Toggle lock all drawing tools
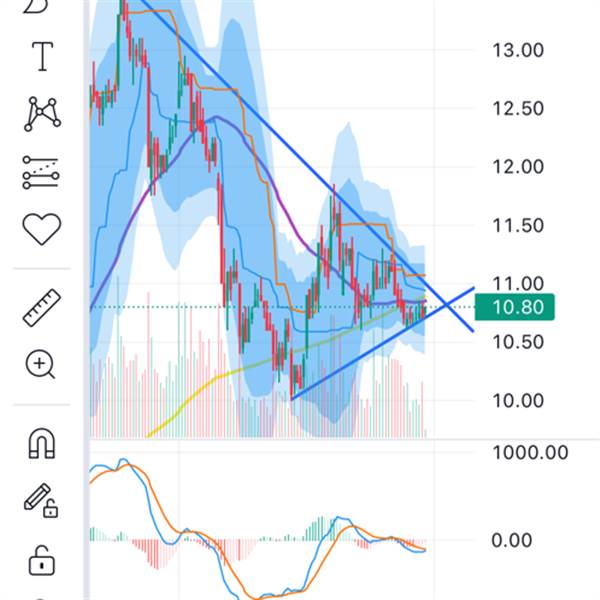The image size is (600, 600). coord(42,560)
